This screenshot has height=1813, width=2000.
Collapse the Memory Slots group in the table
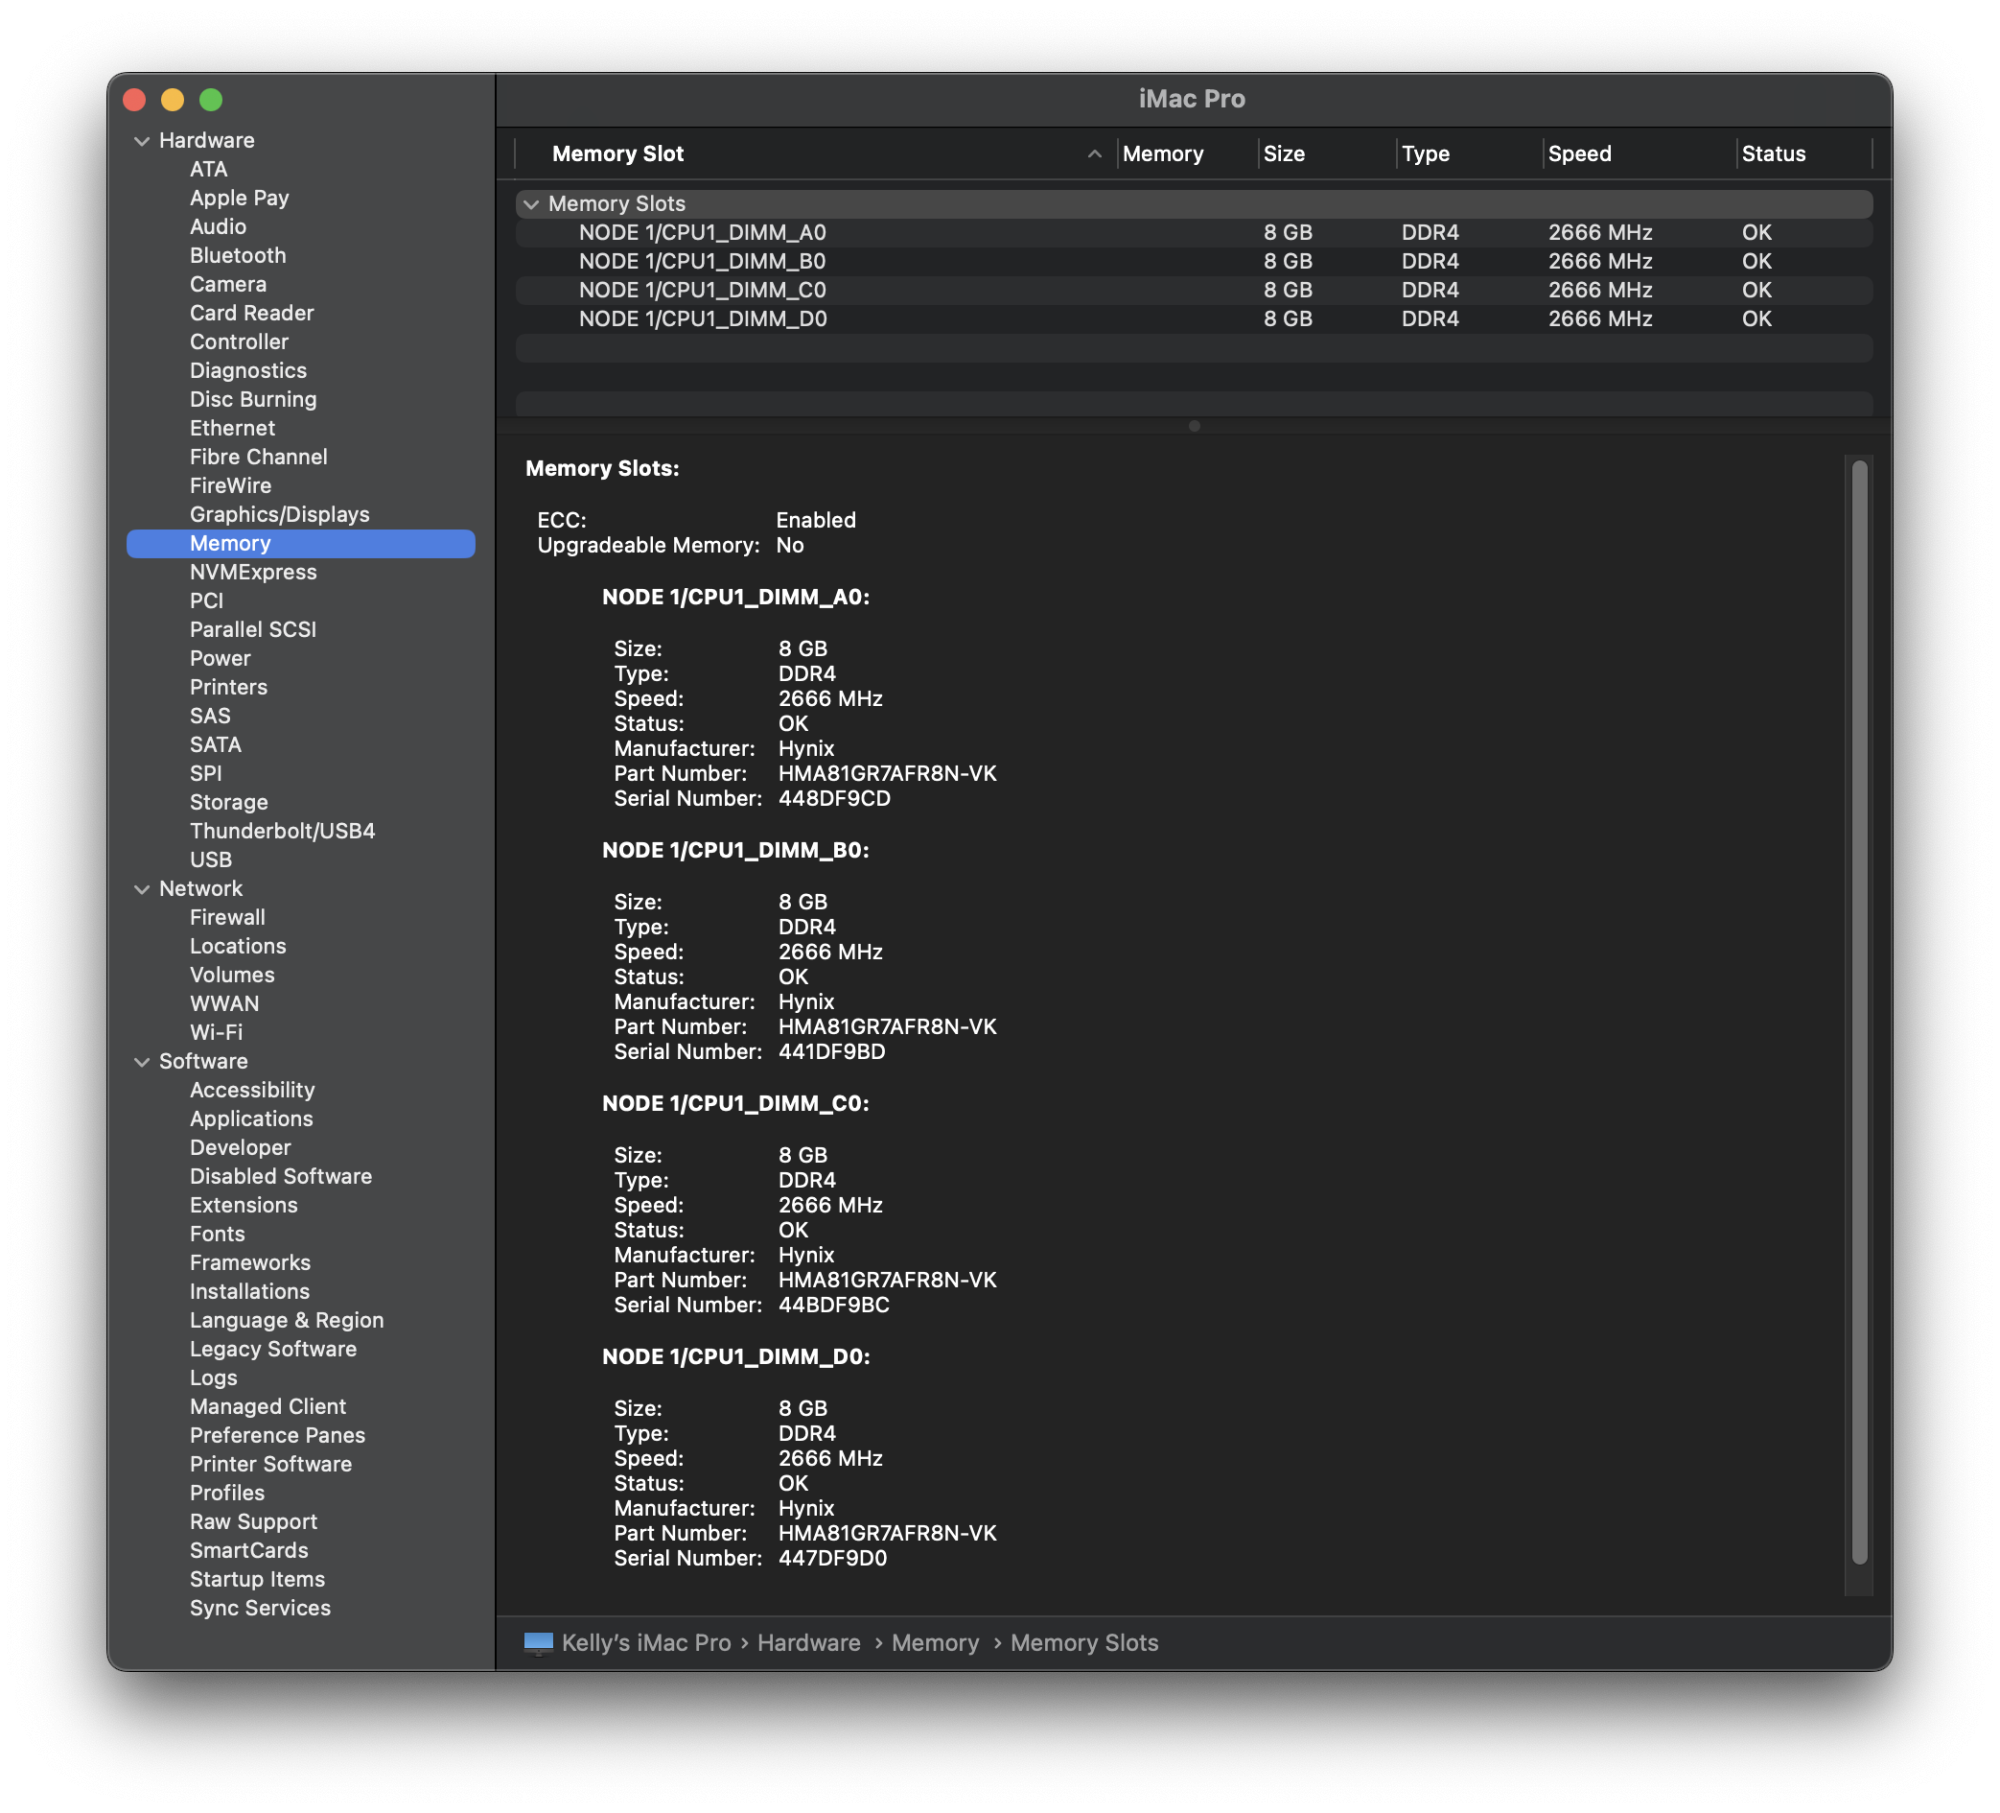pyautogui.click(x=532, y=203)
